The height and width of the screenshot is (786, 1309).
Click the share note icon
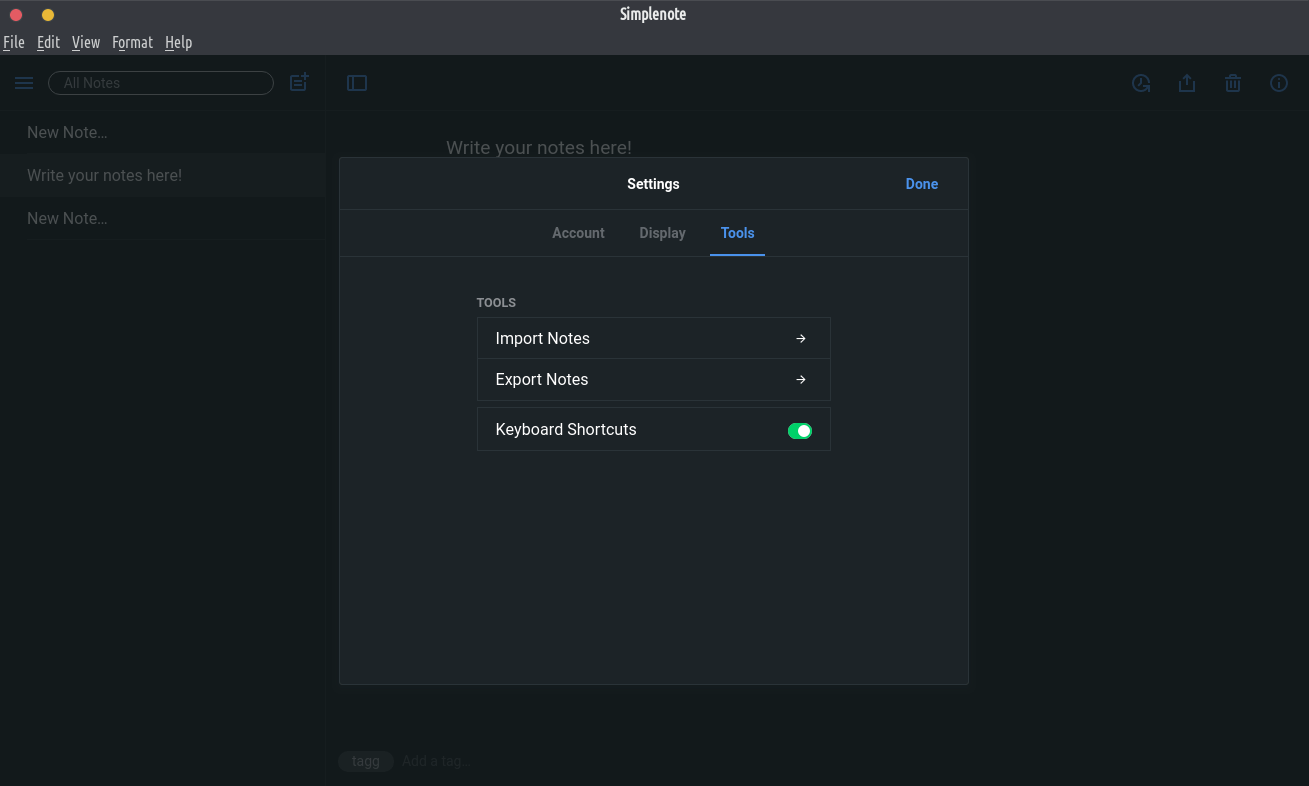click(1187, 83)
